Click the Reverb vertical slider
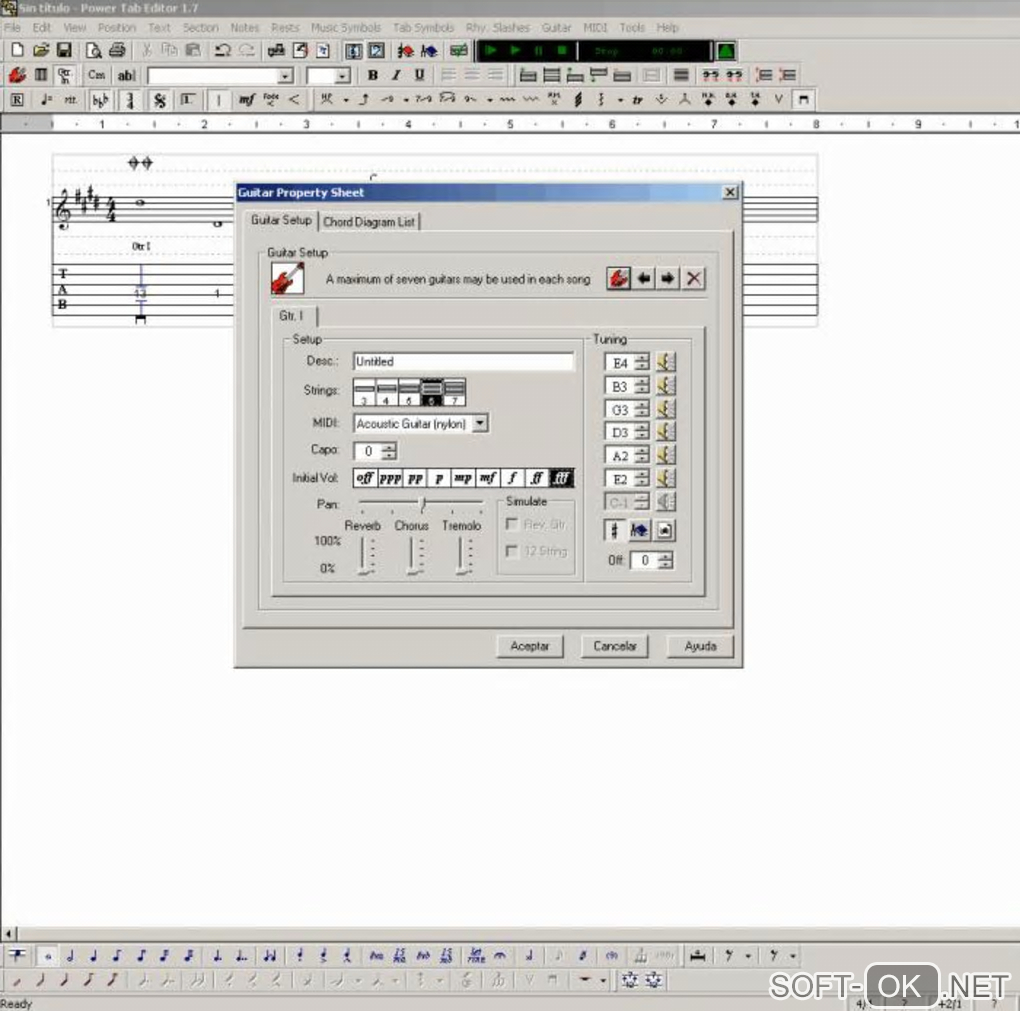This screenshot has width=1020, height=1011. tap(365, 556)
